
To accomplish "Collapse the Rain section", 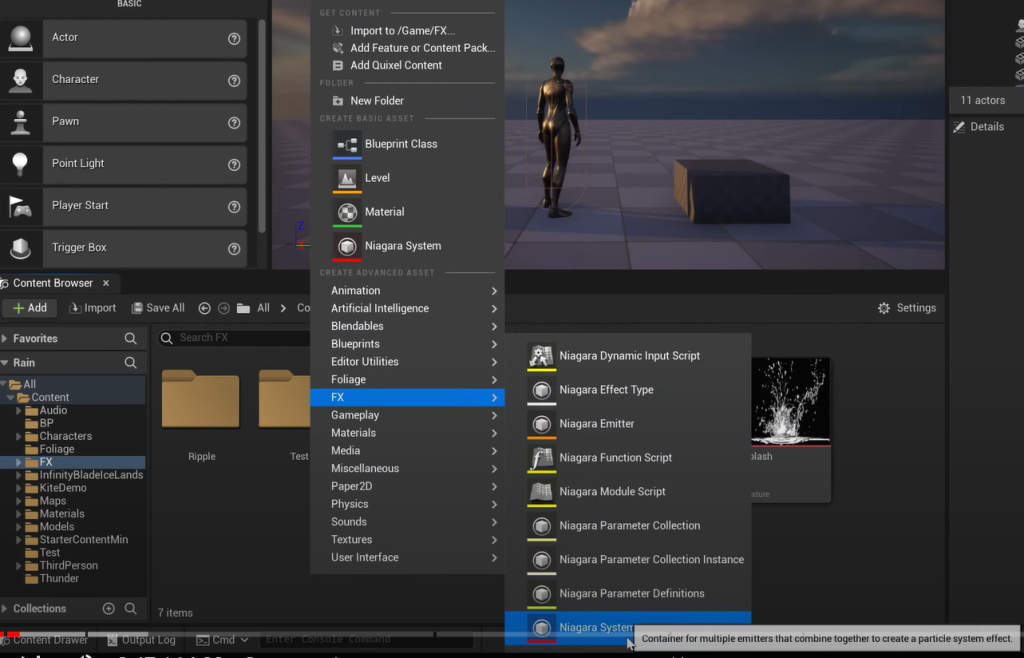I will (5, 362).
